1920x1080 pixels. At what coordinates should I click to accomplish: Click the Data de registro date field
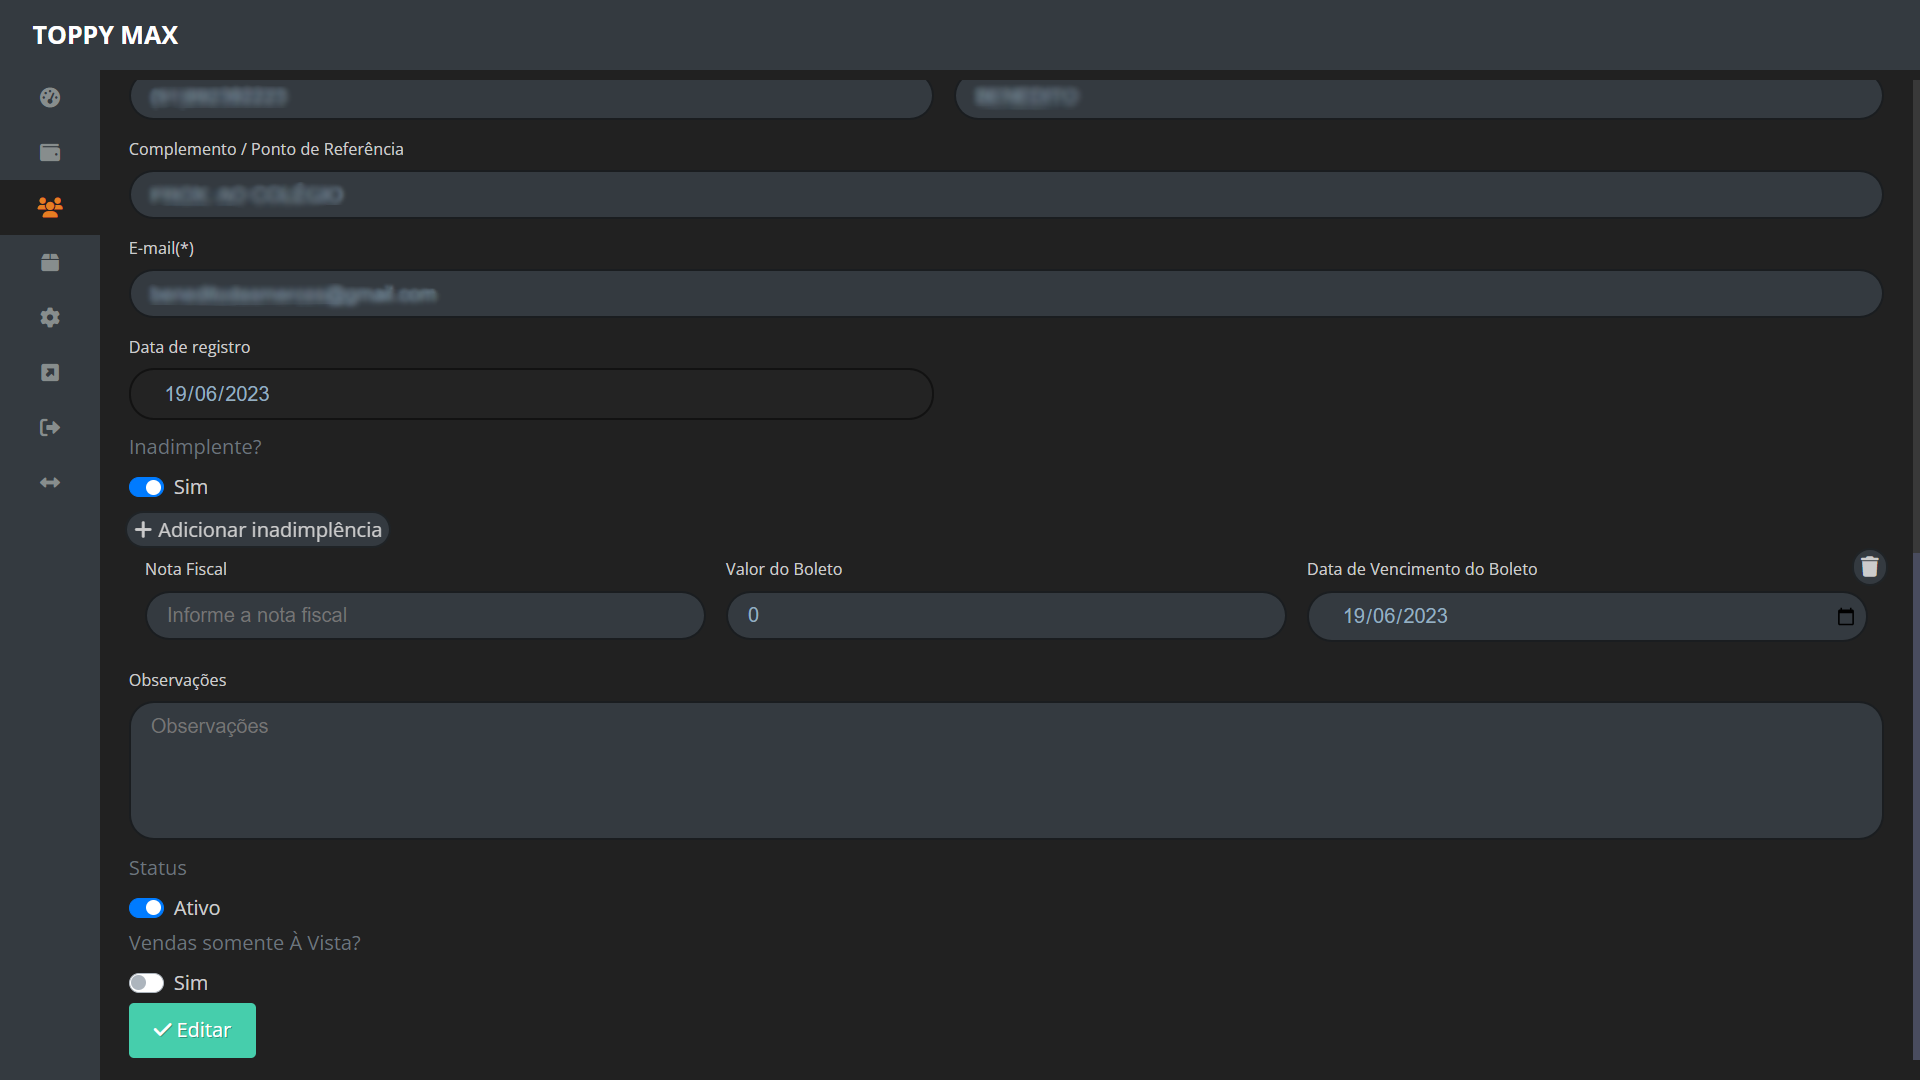tap(530, 394)
